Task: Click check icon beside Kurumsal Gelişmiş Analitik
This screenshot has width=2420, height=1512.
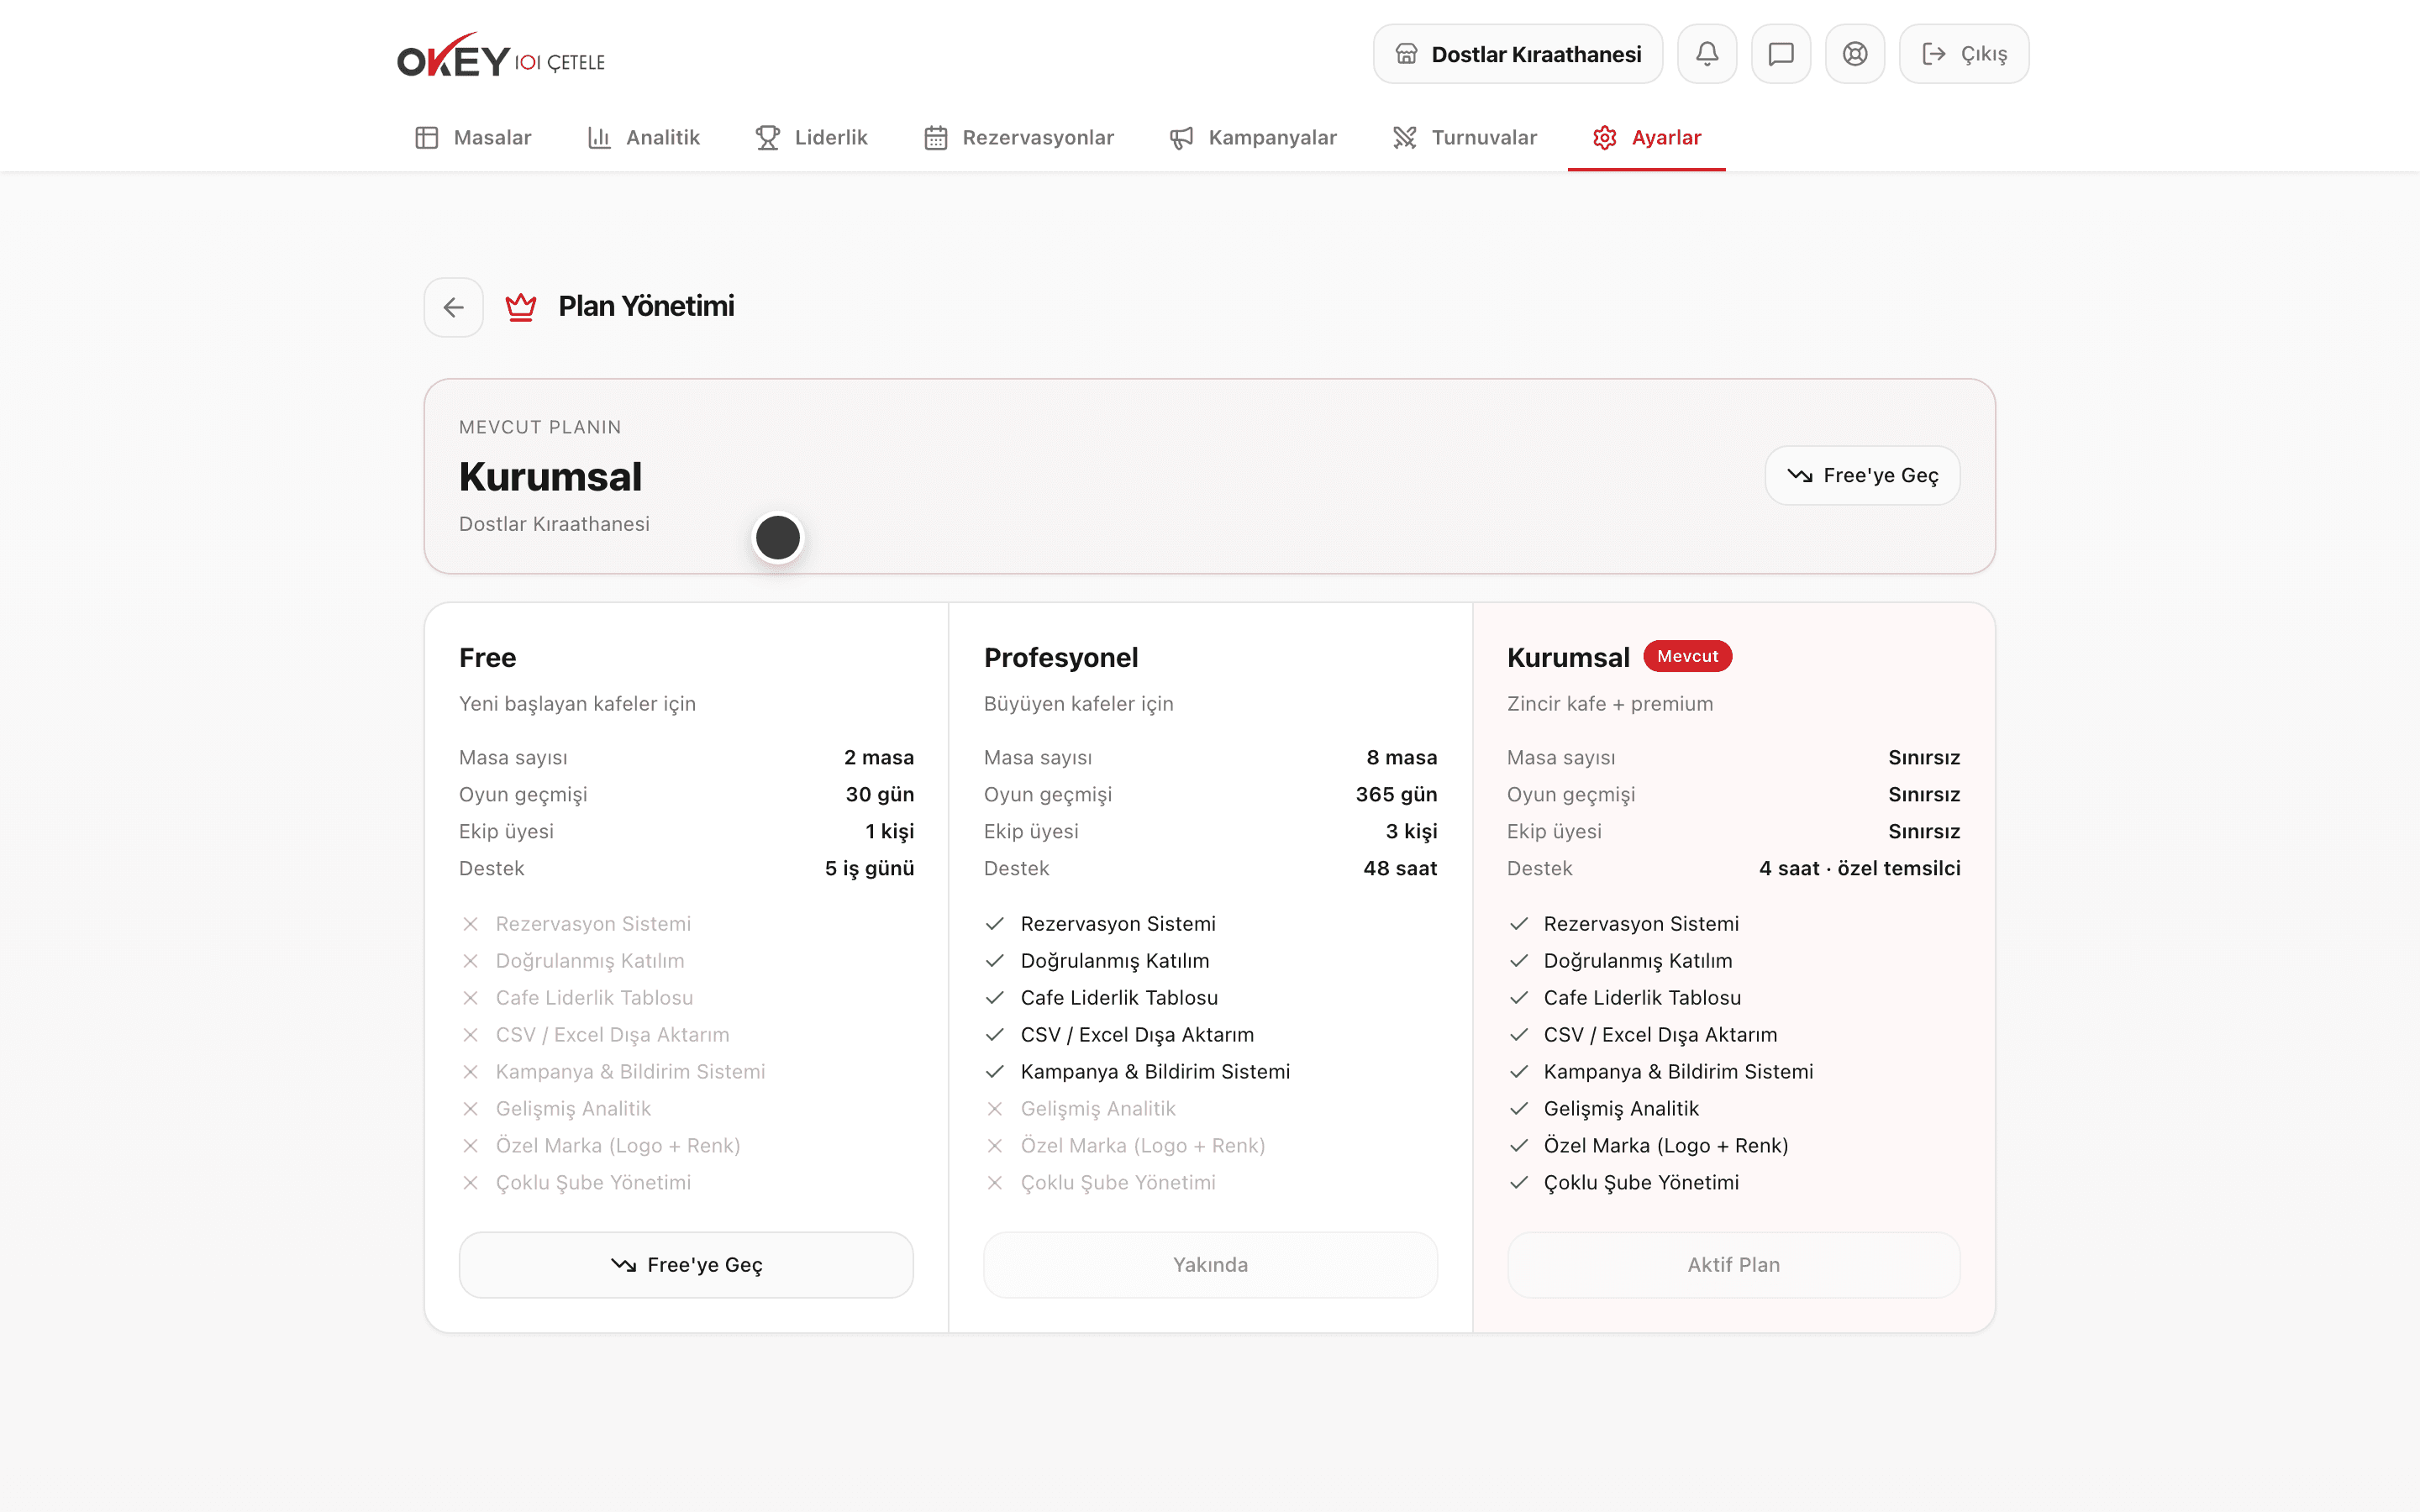Action: click(x=1519, y=1109)
